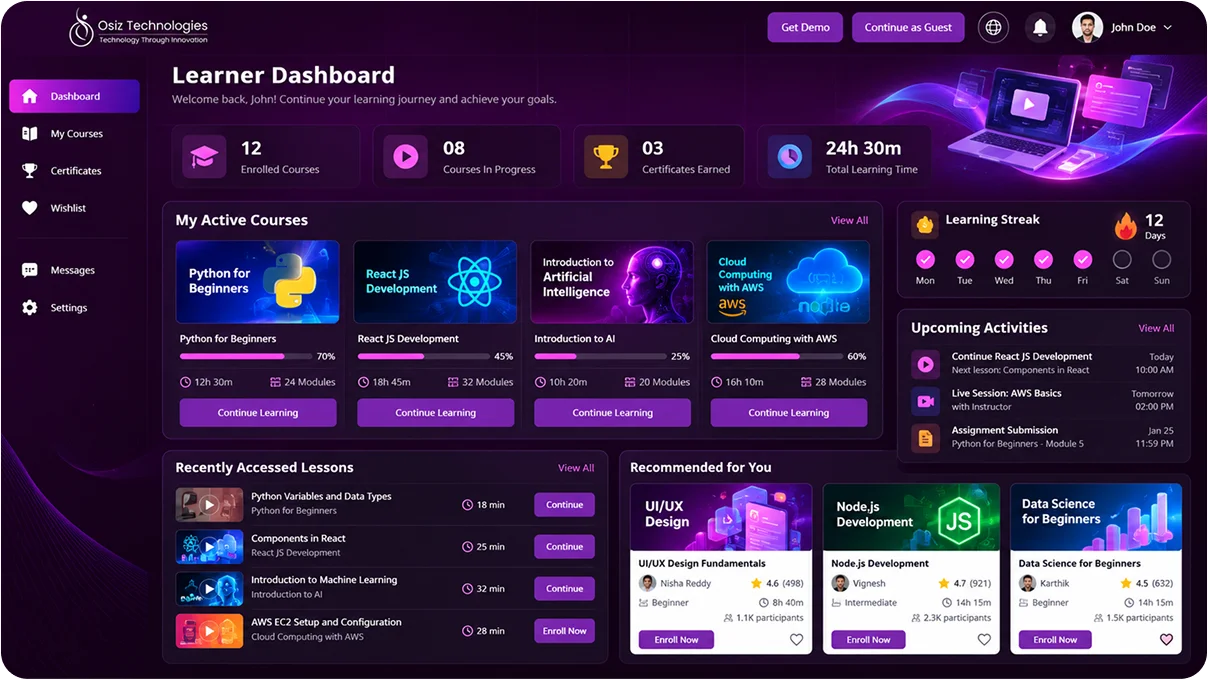The width and height of the screenshot is (1208, 680).
Task: Enroll Now in Data Science for Beginners
Action: pyautogui.click(x=1055, y=640)
